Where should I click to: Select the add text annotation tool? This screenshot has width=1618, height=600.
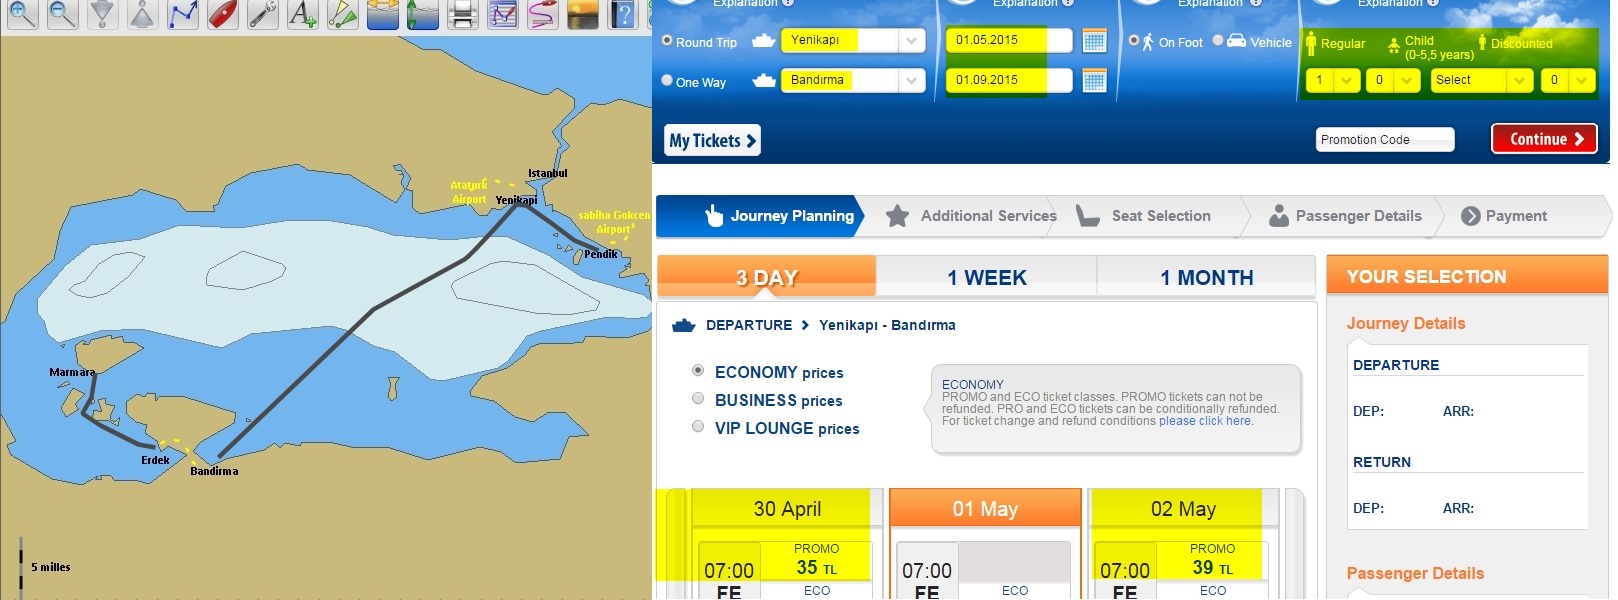(x=302, y=14)
